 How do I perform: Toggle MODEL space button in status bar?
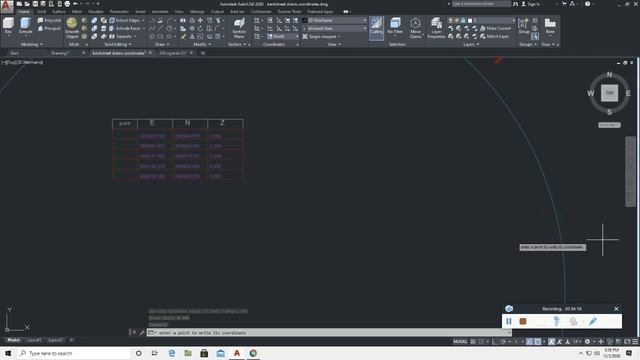coord(460,342)
